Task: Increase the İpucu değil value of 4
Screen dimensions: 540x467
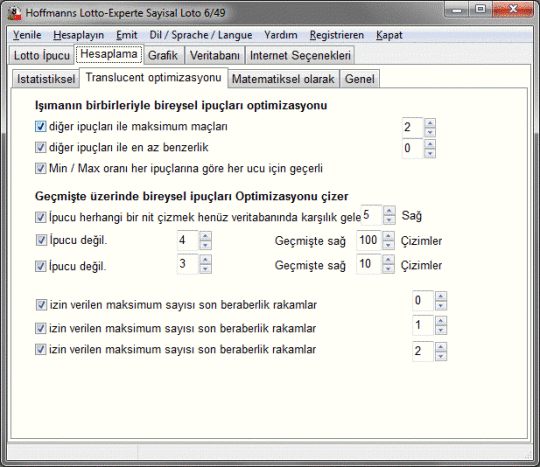Action: (205, 236)
